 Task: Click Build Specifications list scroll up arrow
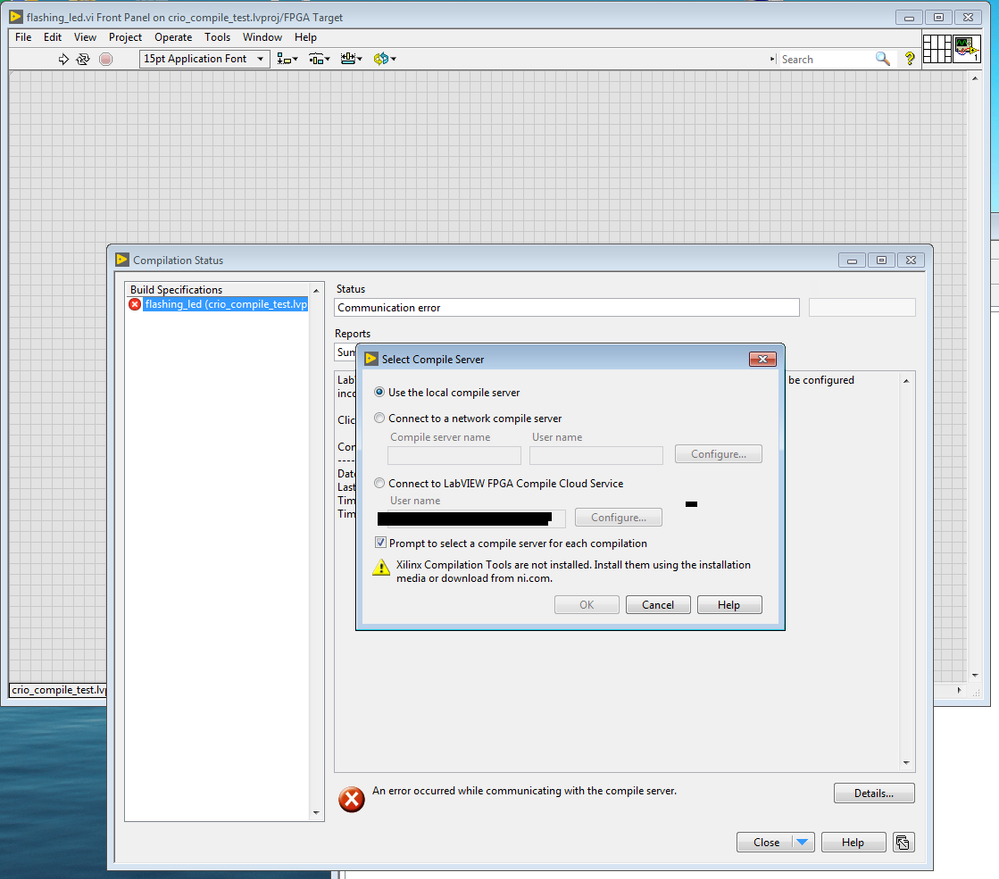(316, 291)
